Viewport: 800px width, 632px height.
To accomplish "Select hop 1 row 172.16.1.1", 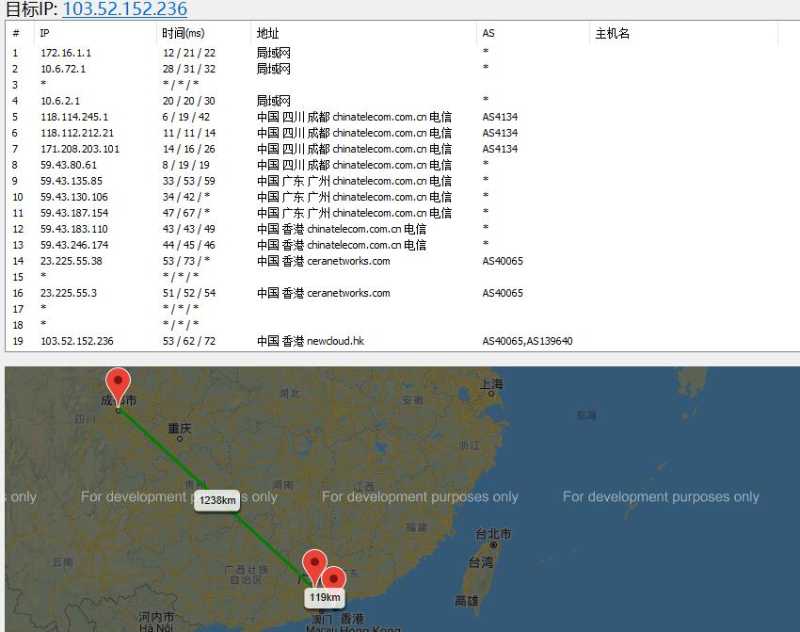I will coord(403,53).
